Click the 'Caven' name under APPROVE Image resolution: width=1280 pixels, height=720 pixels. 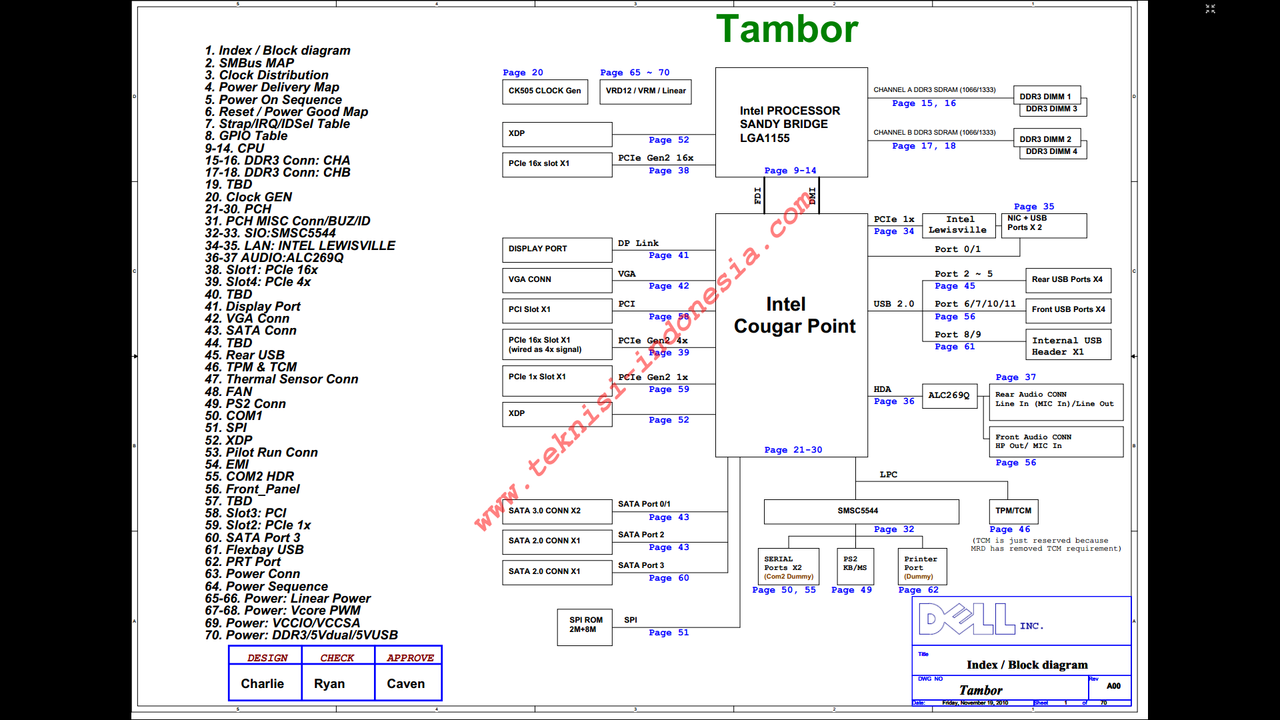tap(406, 684)
